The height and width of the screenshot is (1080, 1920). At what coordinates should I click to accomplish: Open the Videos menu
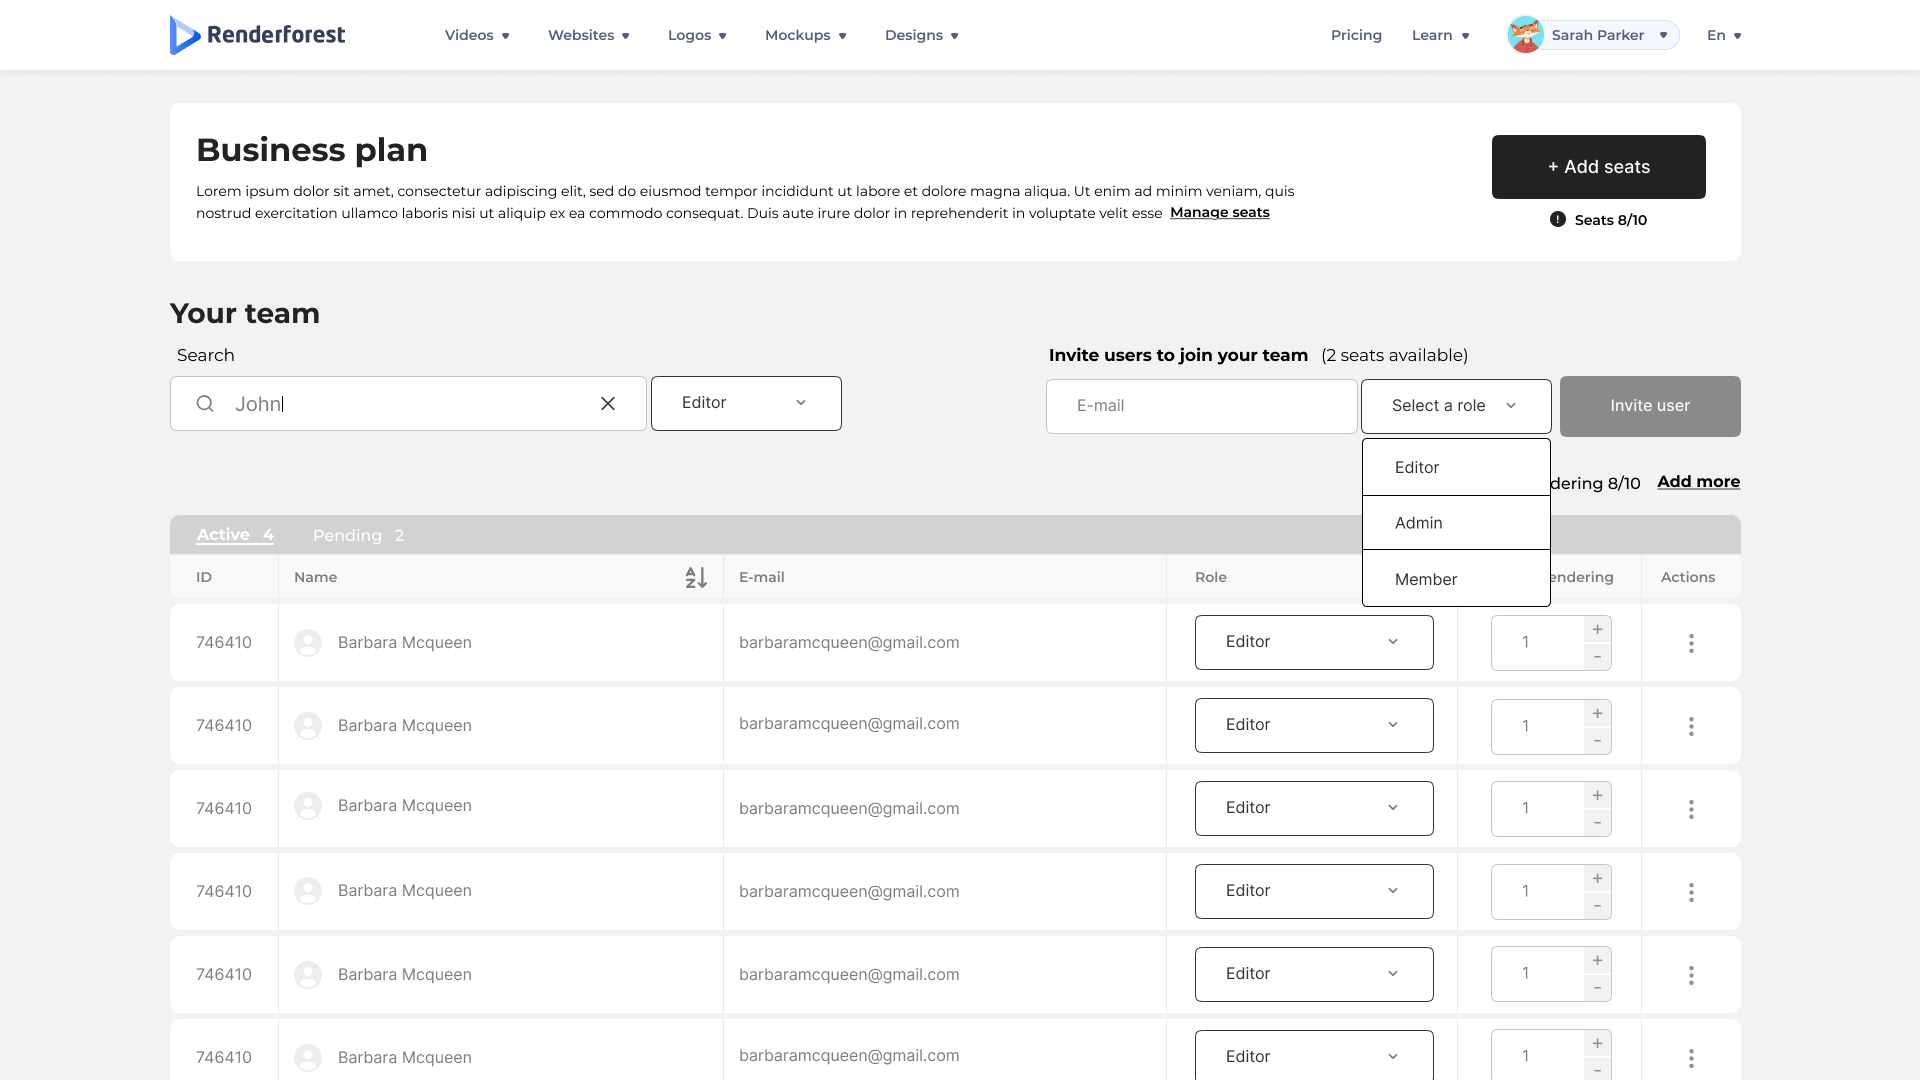pyautogui.click(x=477, y=35)
